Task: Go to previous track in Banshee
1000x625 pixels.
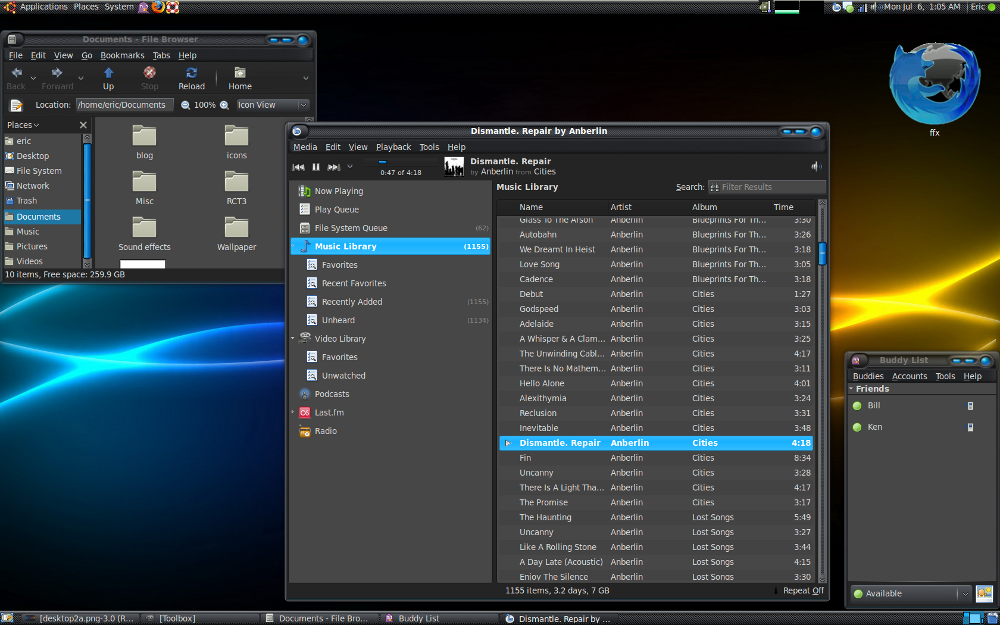Action: [298, 167]
